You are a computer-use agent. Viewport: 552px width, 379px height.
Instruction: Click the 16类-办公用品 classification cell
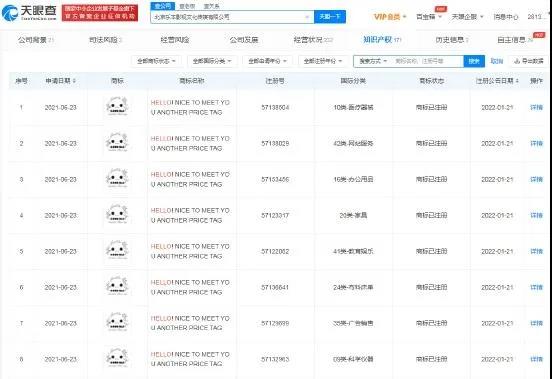[x=353, y=179]
